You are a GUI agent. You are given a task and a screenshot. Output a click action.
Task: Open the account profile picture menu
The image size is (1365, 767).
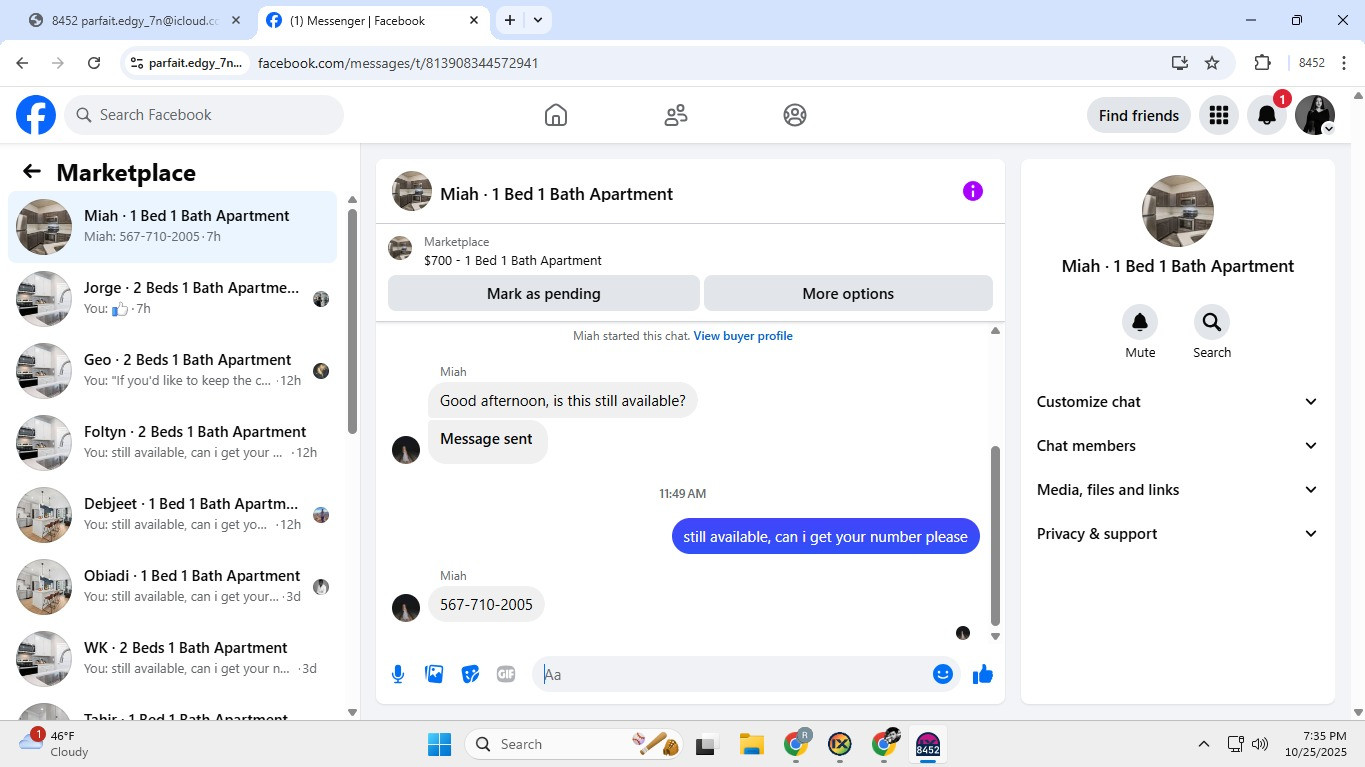[x=1315, y=115]
